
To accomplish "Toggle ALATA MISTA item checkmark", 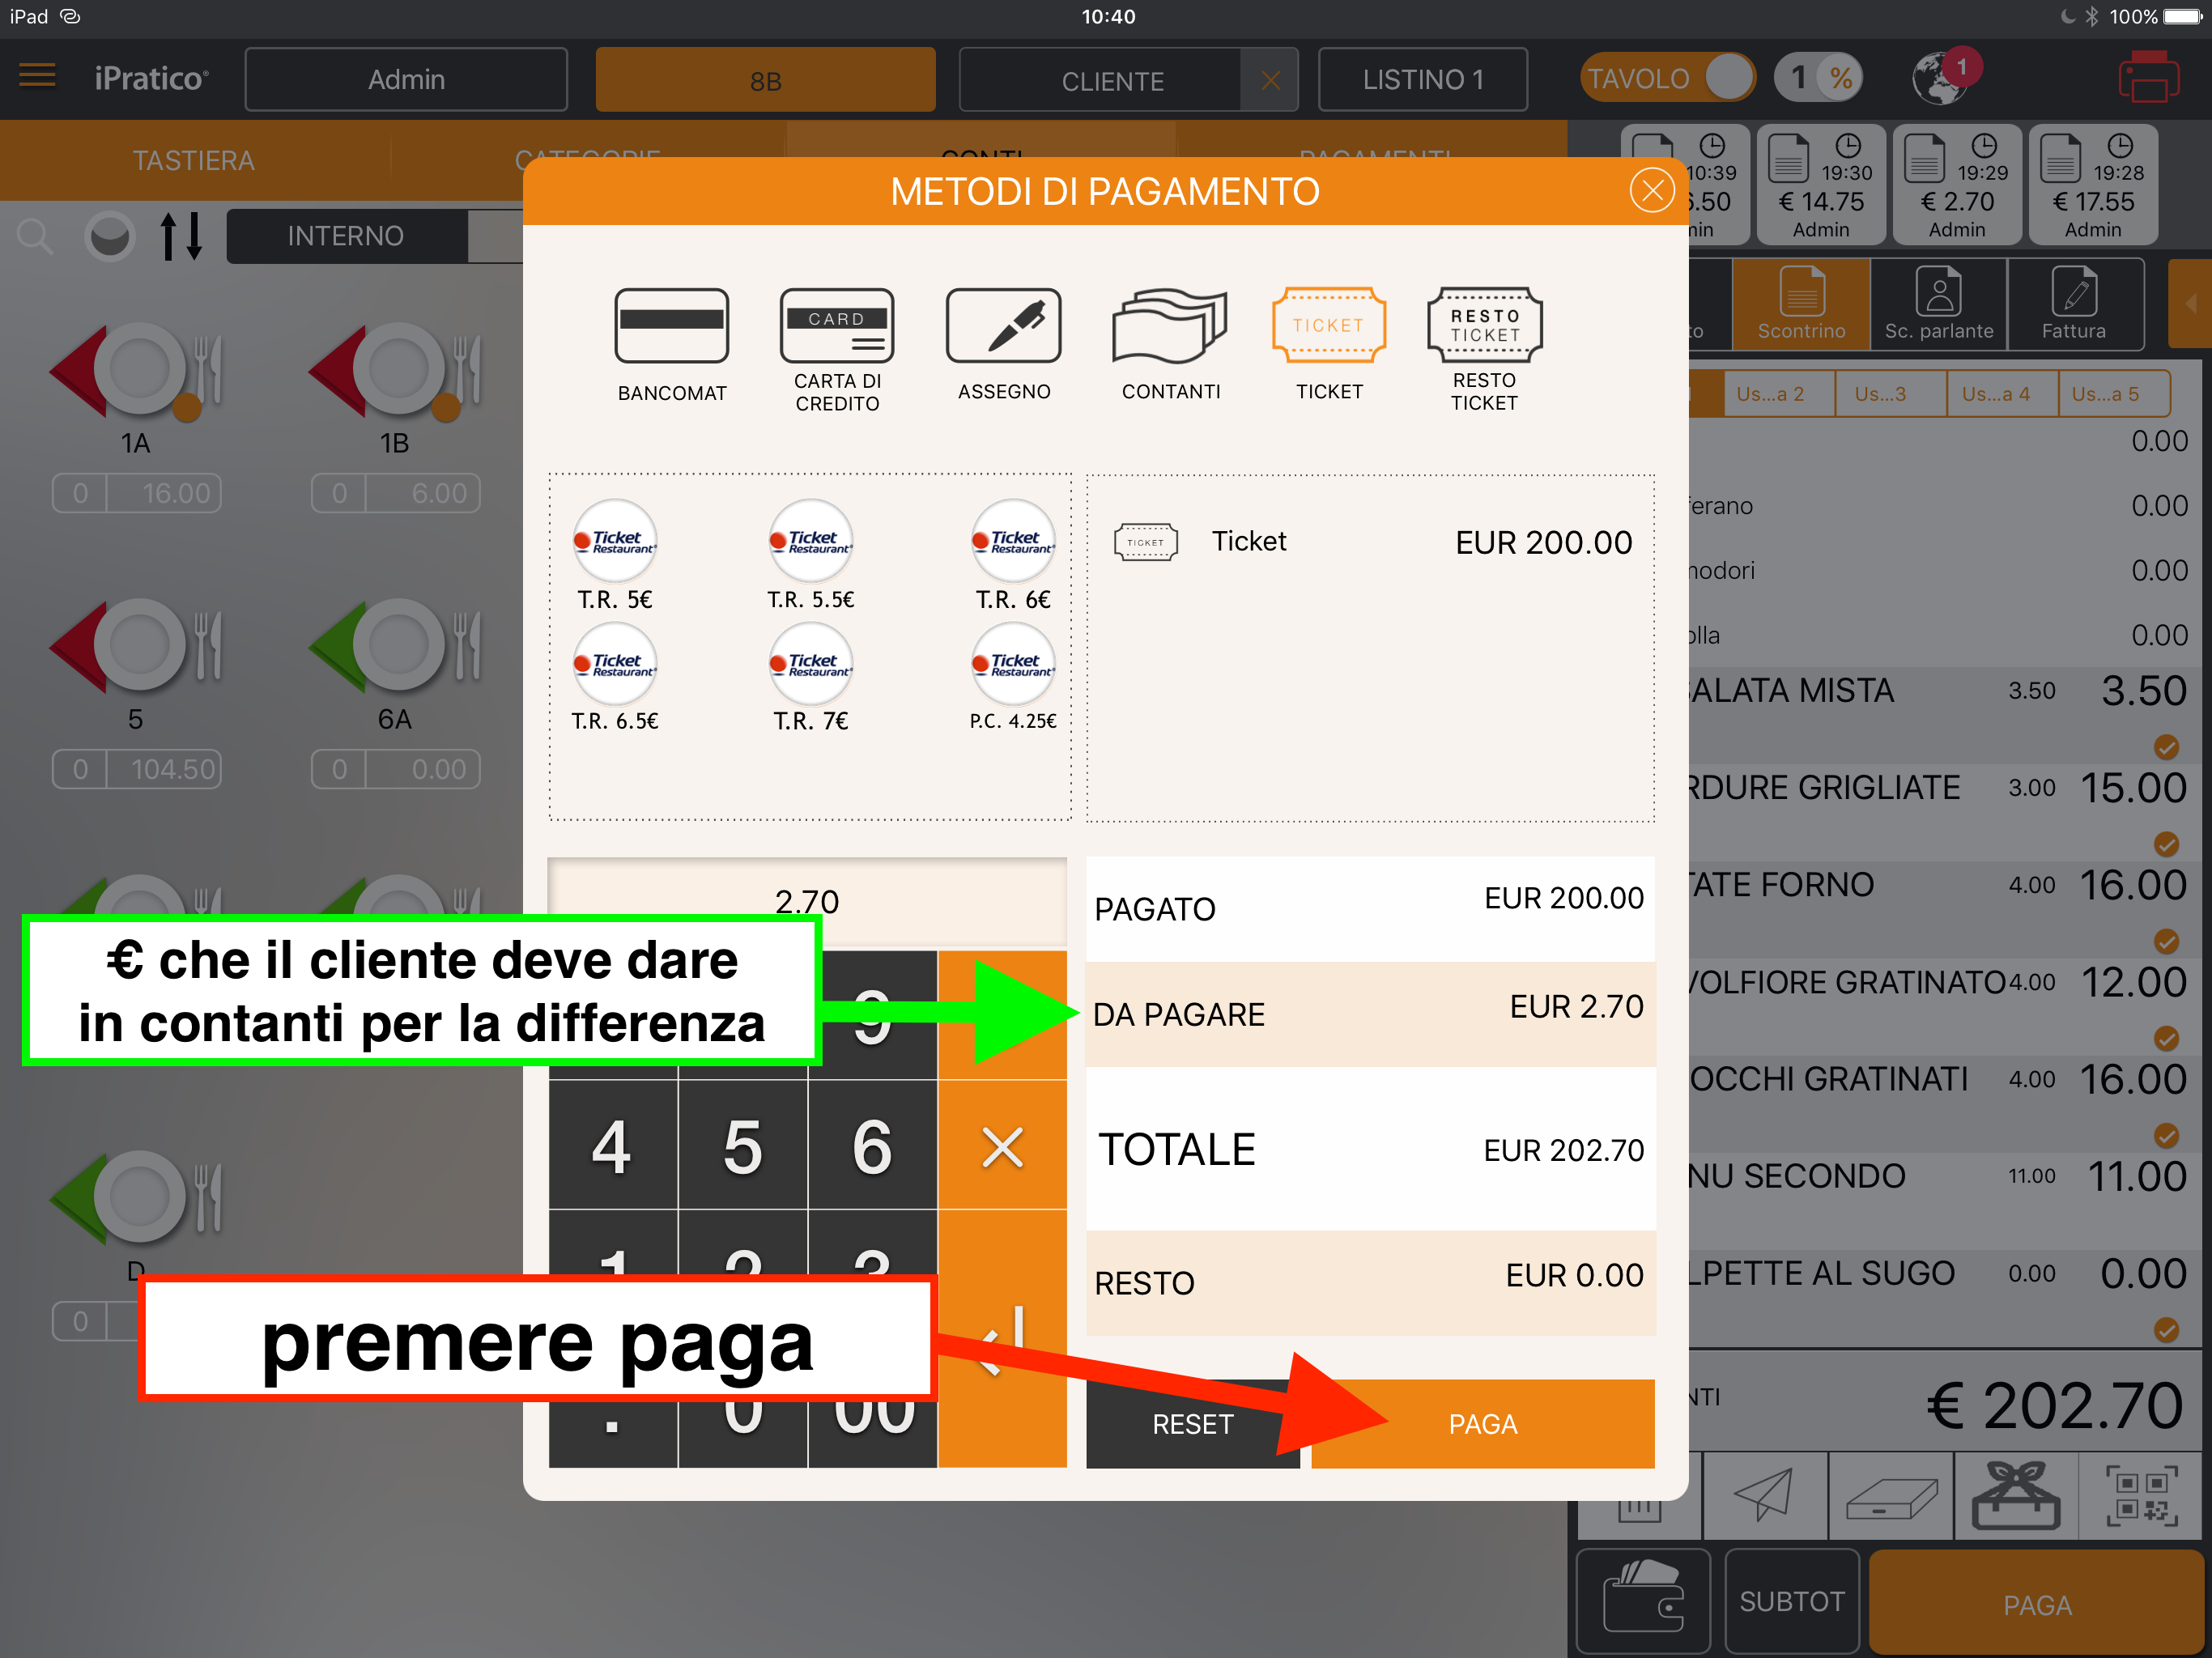I will pyautogui.click(x=2166, y=747).
